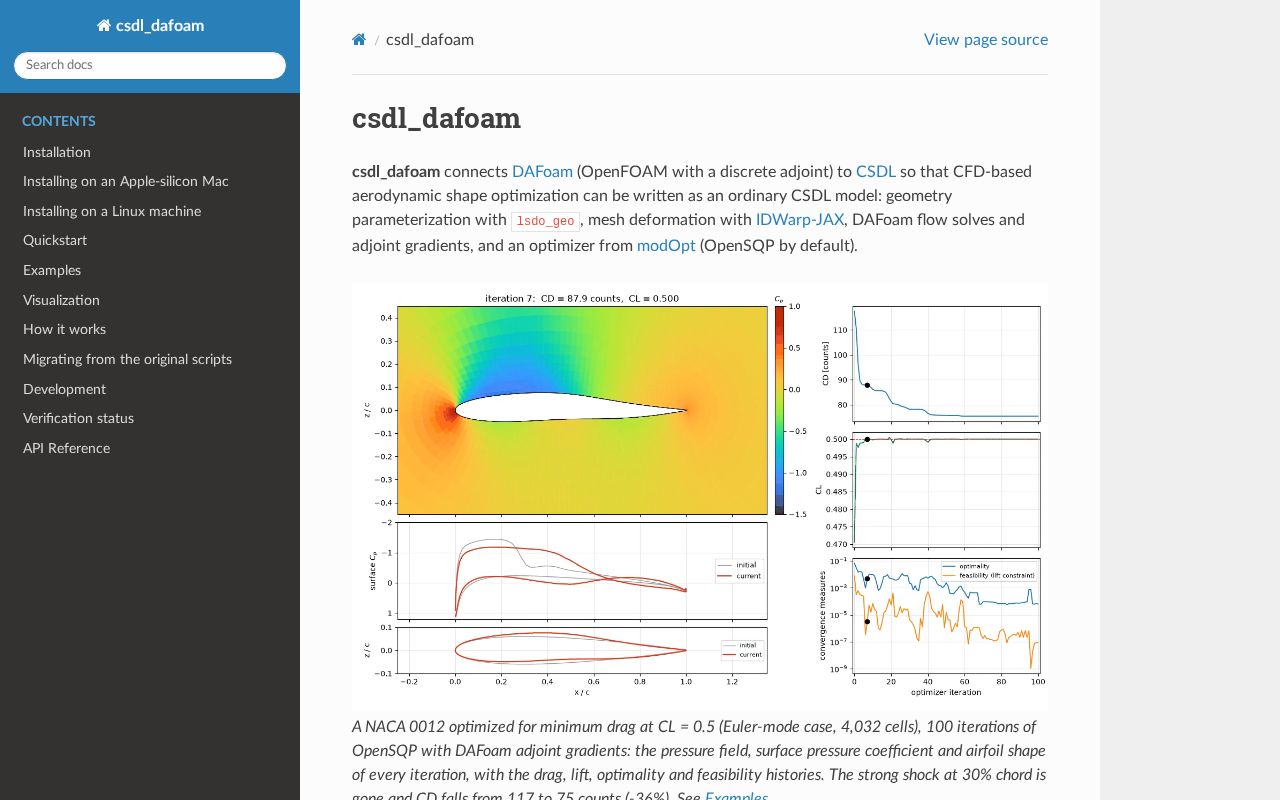Image resolution: width=1280 pixels, height=800 pixels.
Task: Open the csdl_dafoam project home link in the sidebar
Action: click(x=150, y=26)
